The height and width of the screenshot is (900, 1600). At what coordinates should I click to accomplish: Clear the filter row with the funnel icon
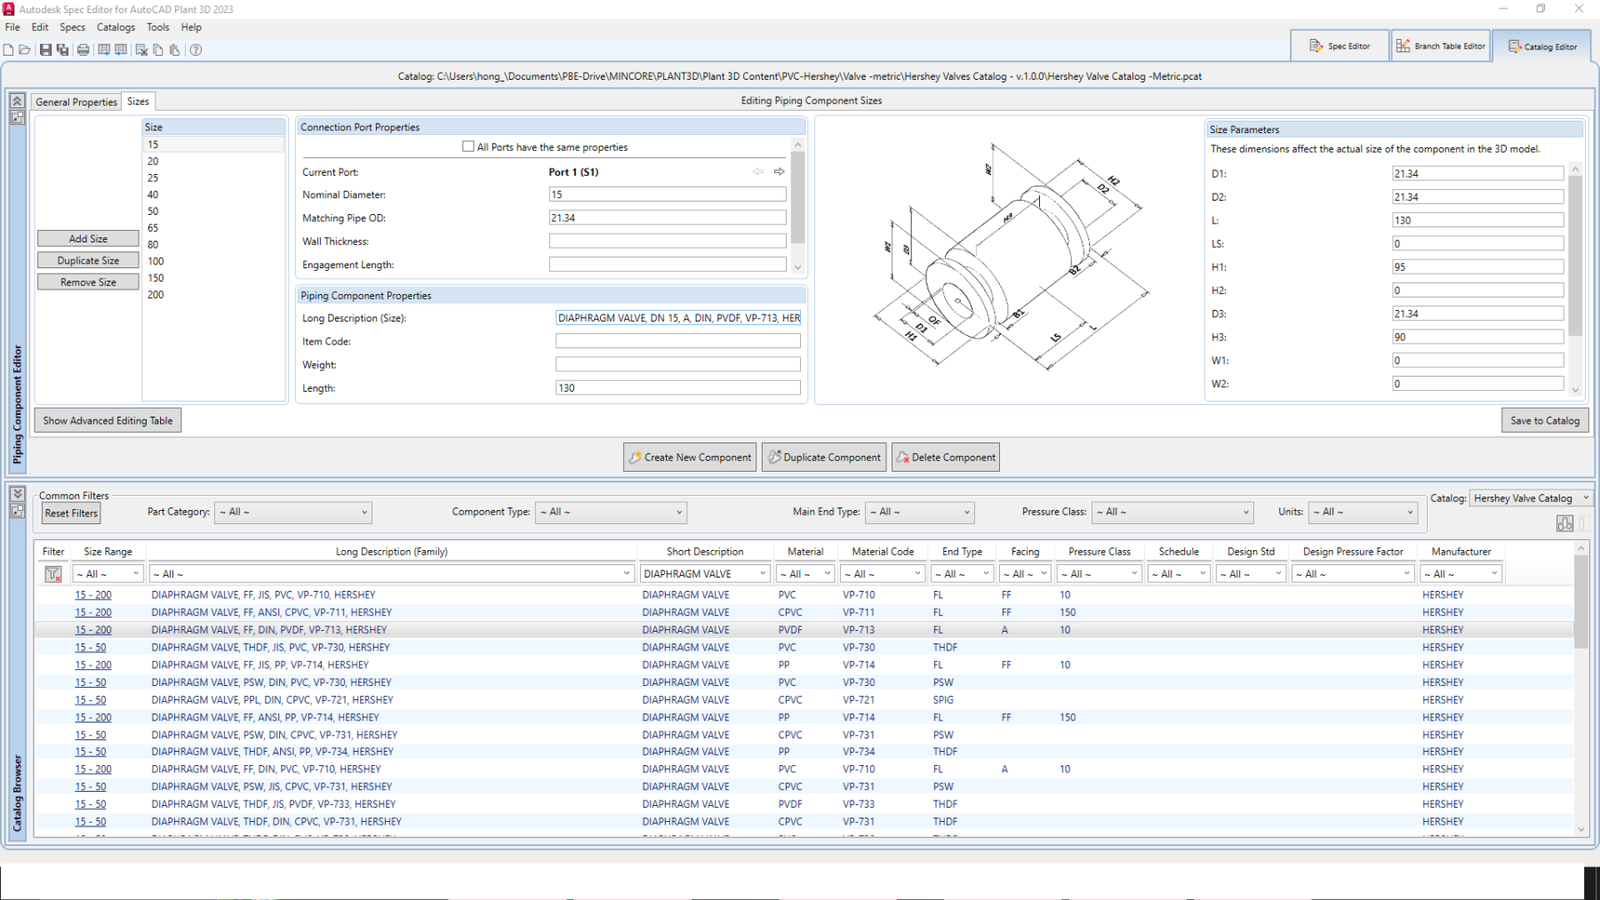pos(53,574)
